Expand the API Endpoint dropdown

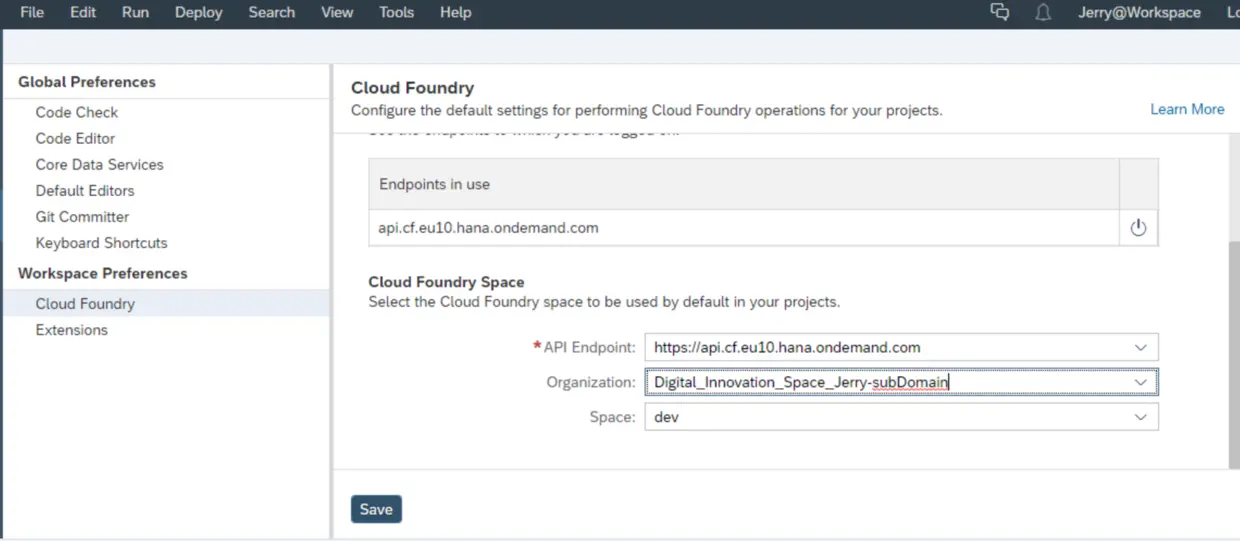(x=1140, y=348)
